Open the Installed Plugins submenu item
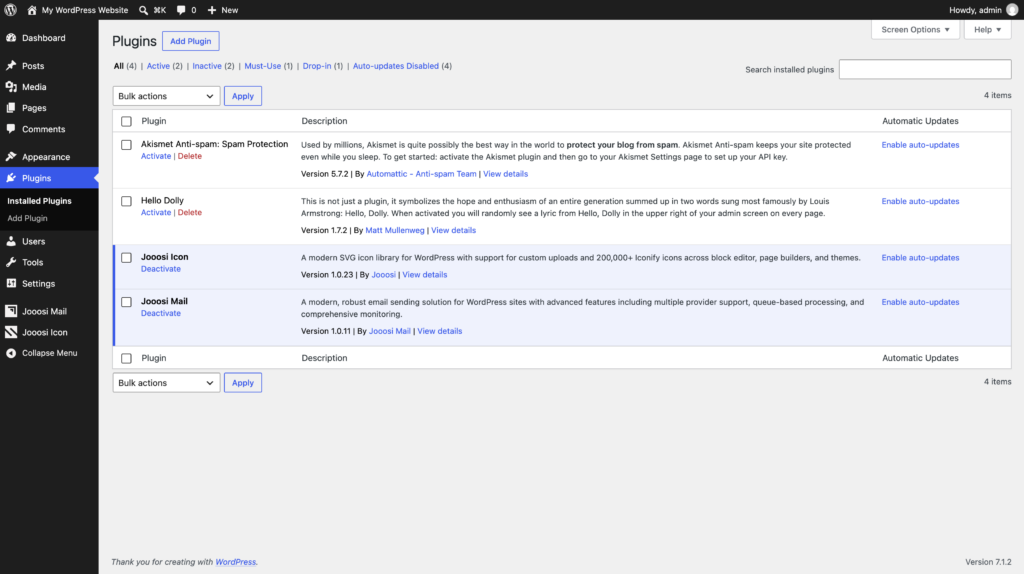 click(39, 201)
